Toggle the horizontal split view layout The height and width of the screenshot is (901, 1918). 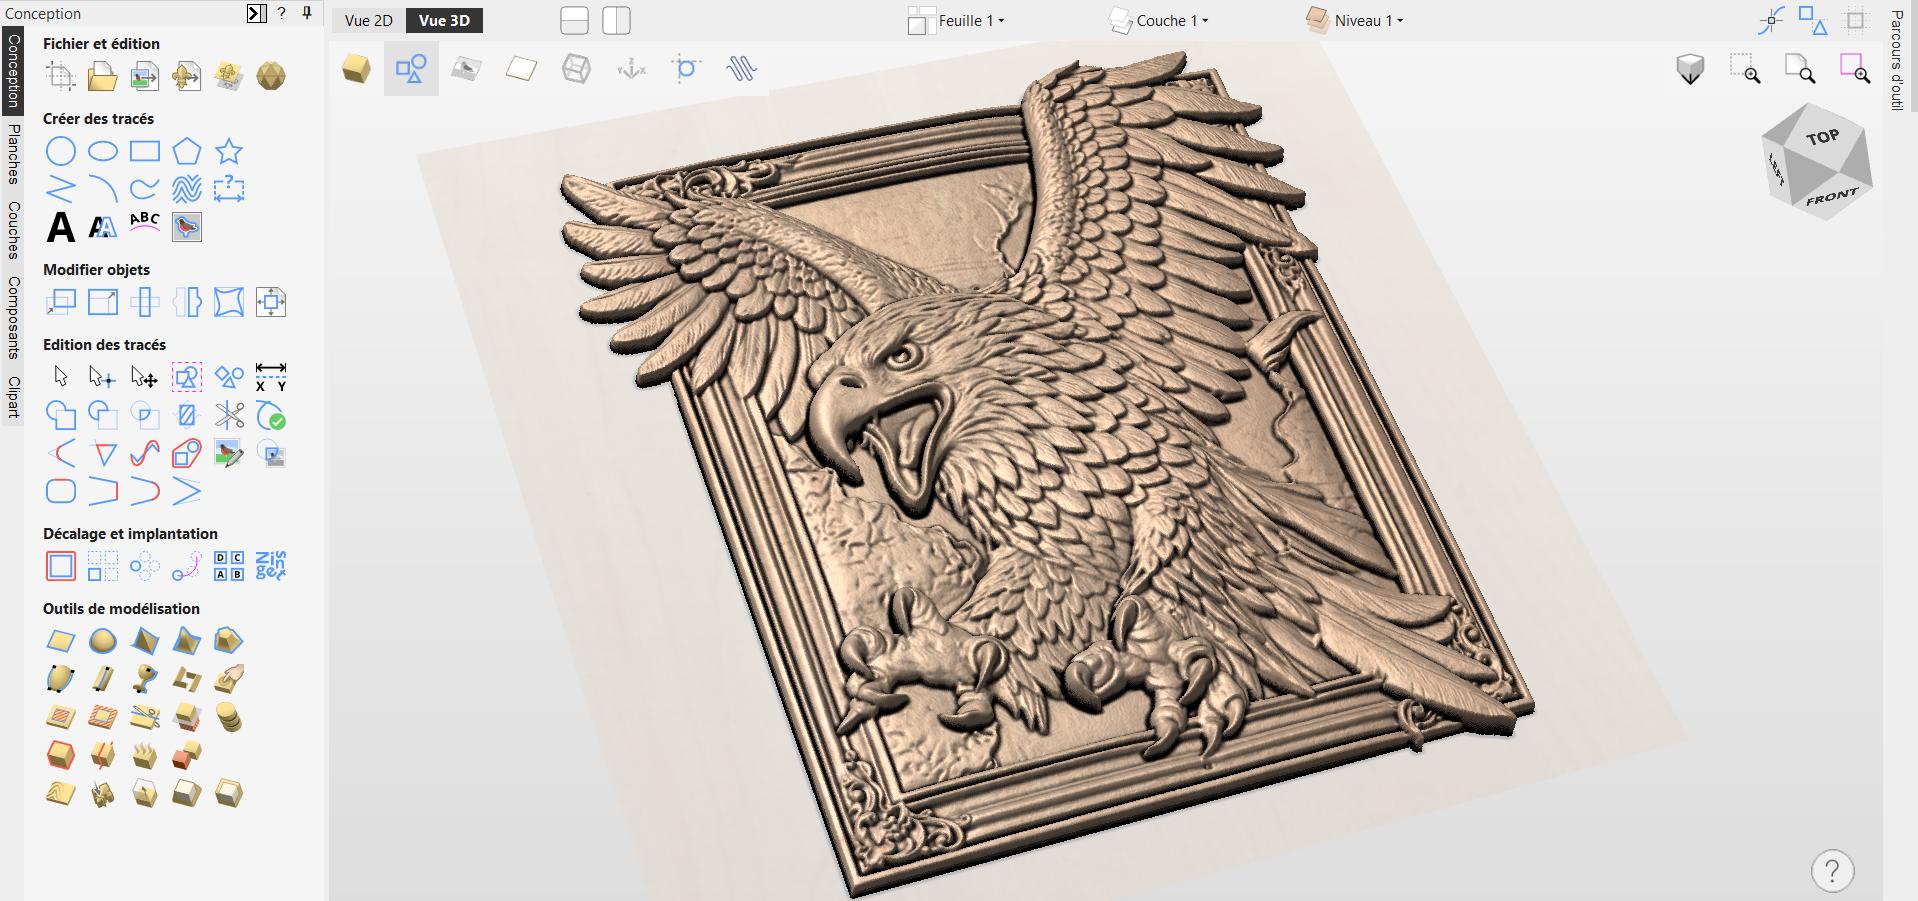pos(575,21)
